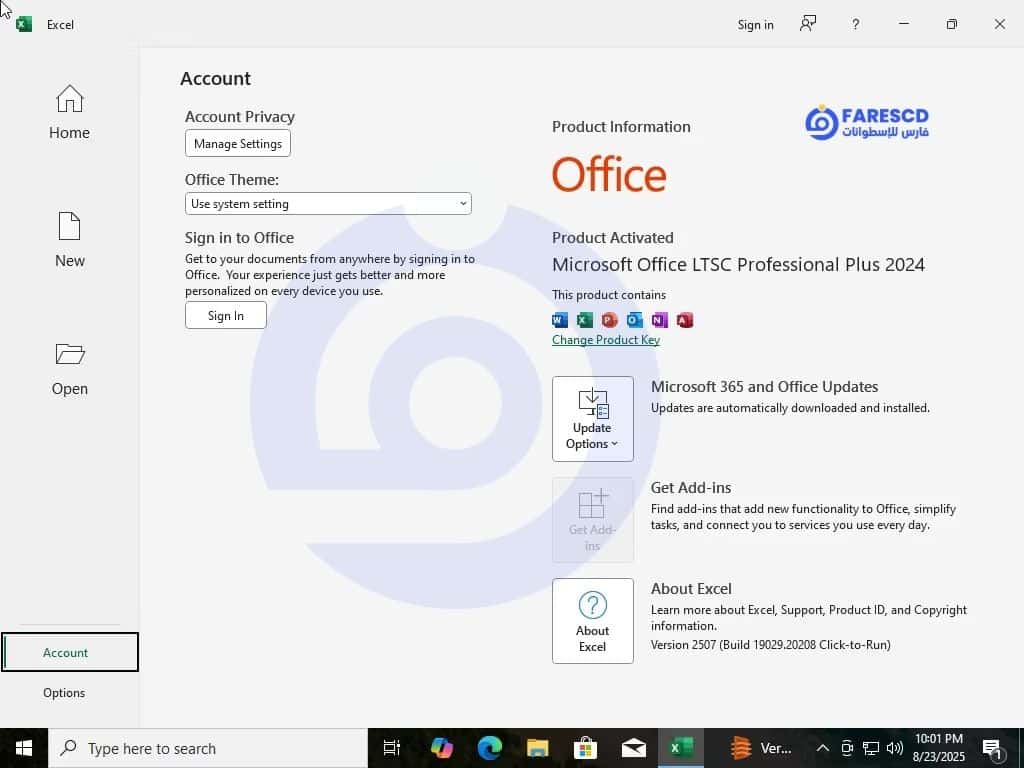
Task: Launch Copilot from the taskbar
Action: click(441, 748)
